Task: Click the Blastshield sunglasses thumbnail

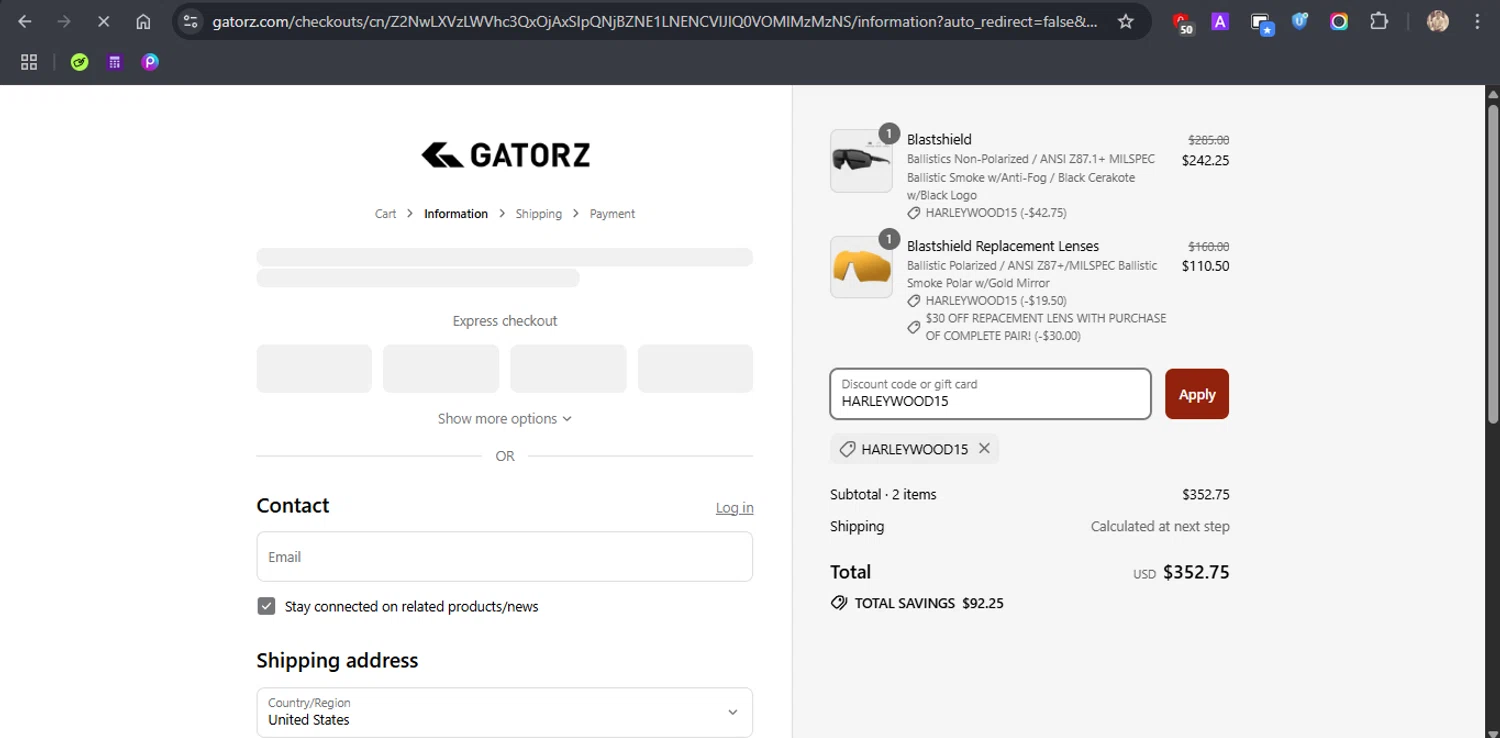Action: coord(861,161)
